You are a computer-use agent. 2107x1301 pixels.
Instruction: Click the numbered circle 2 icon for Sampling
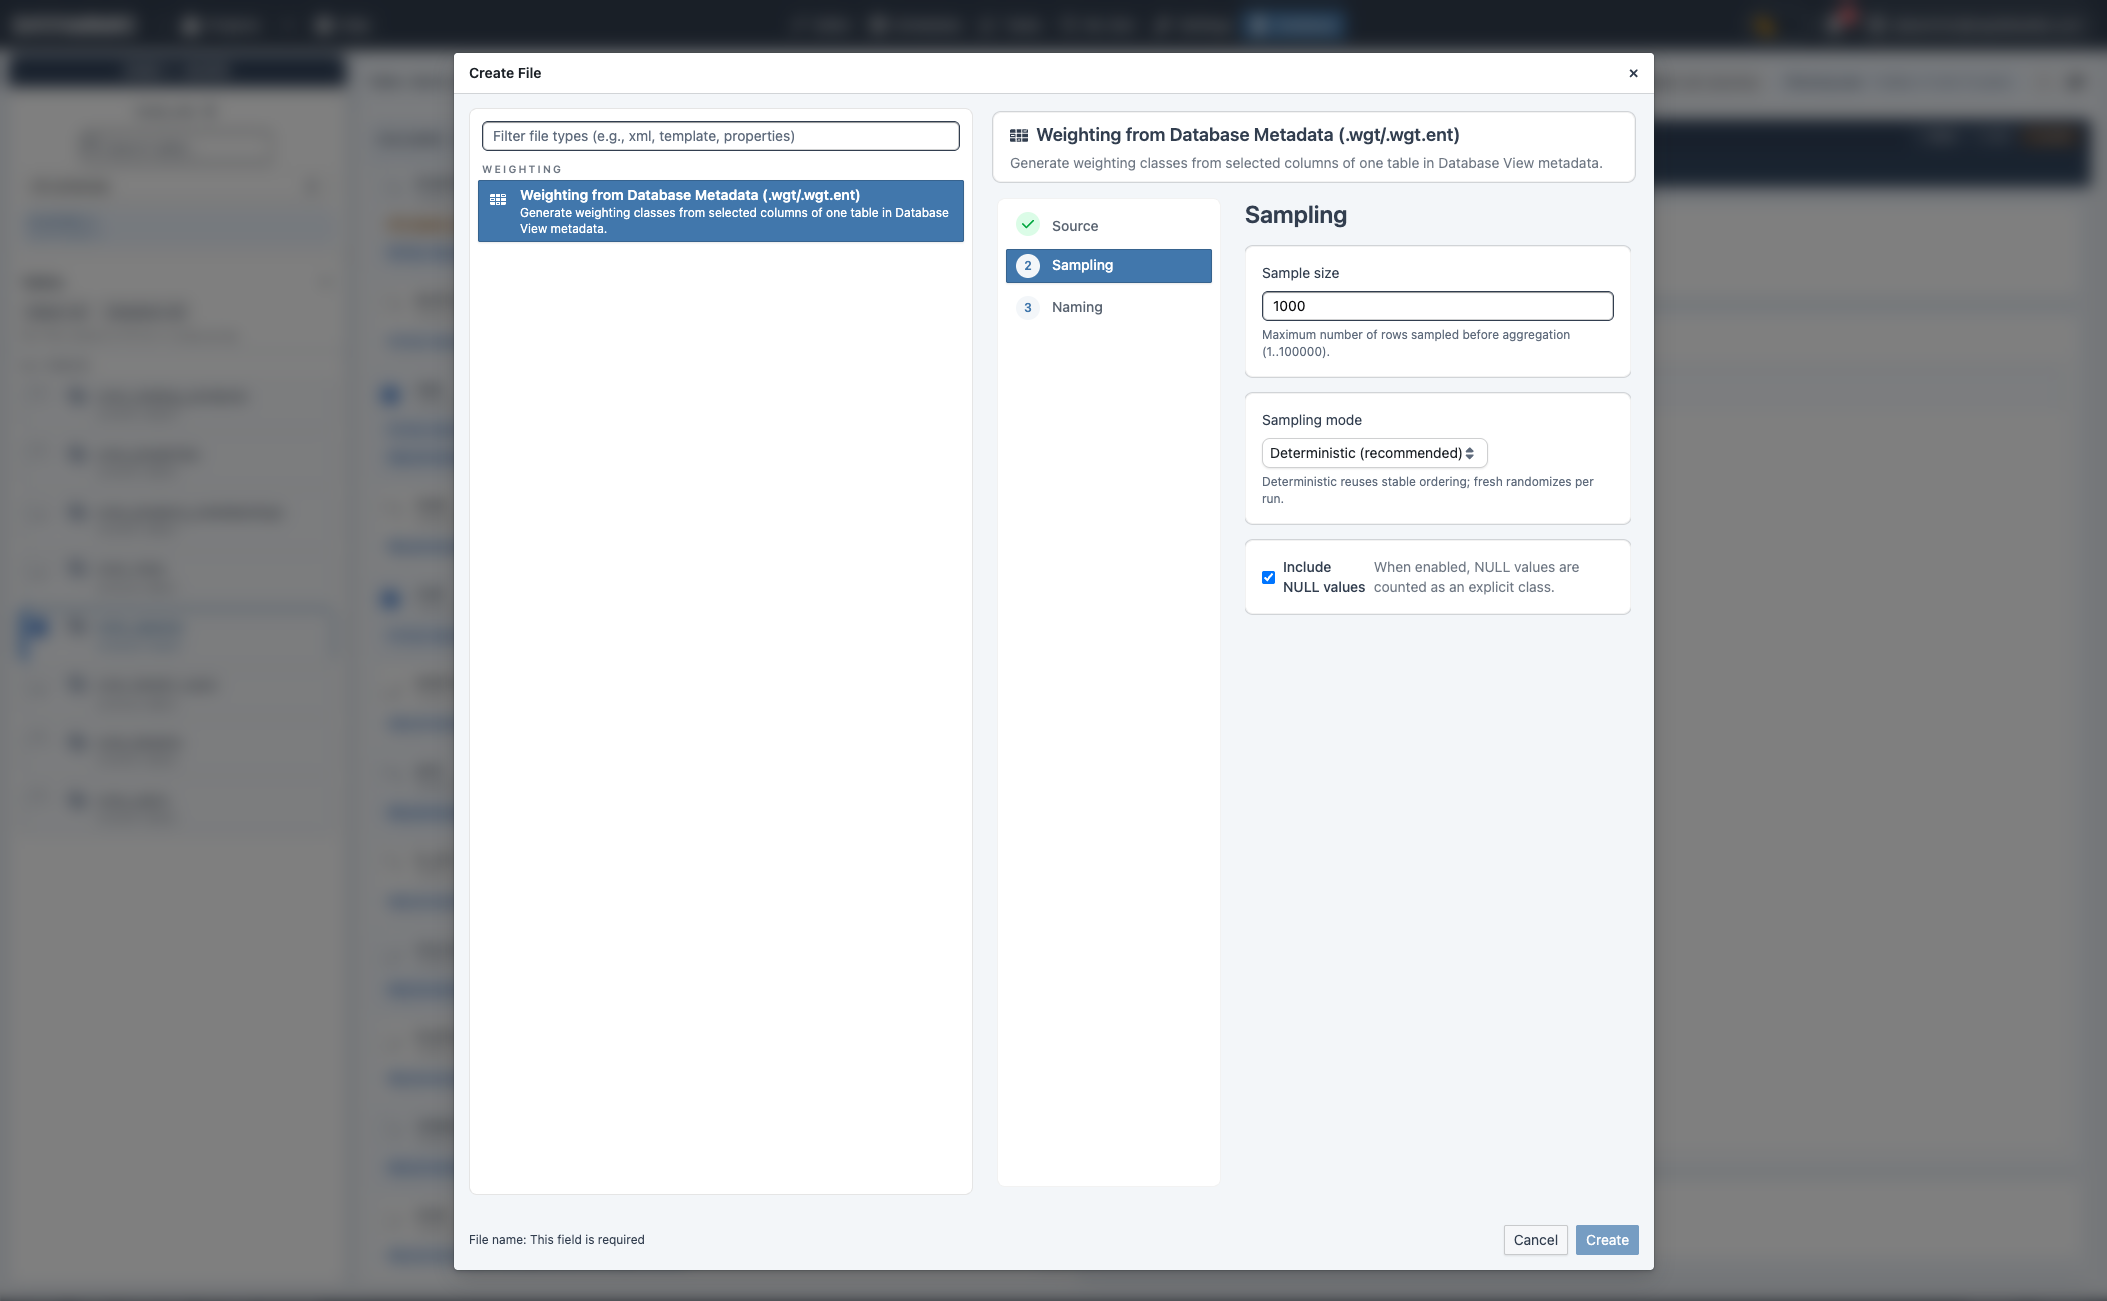coord(1029,265)
